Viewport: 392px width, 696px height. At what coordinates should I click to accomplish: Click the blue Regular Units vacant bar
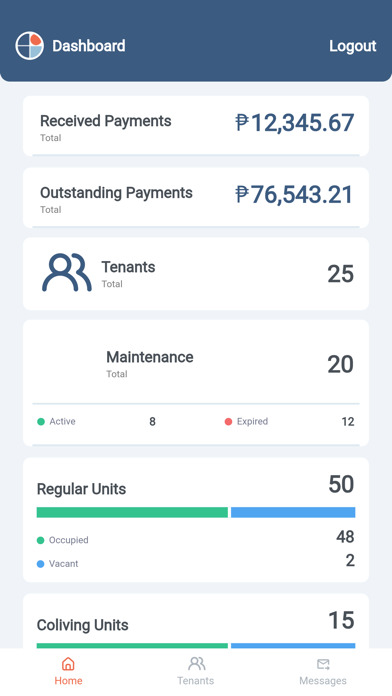click(293, 512)
